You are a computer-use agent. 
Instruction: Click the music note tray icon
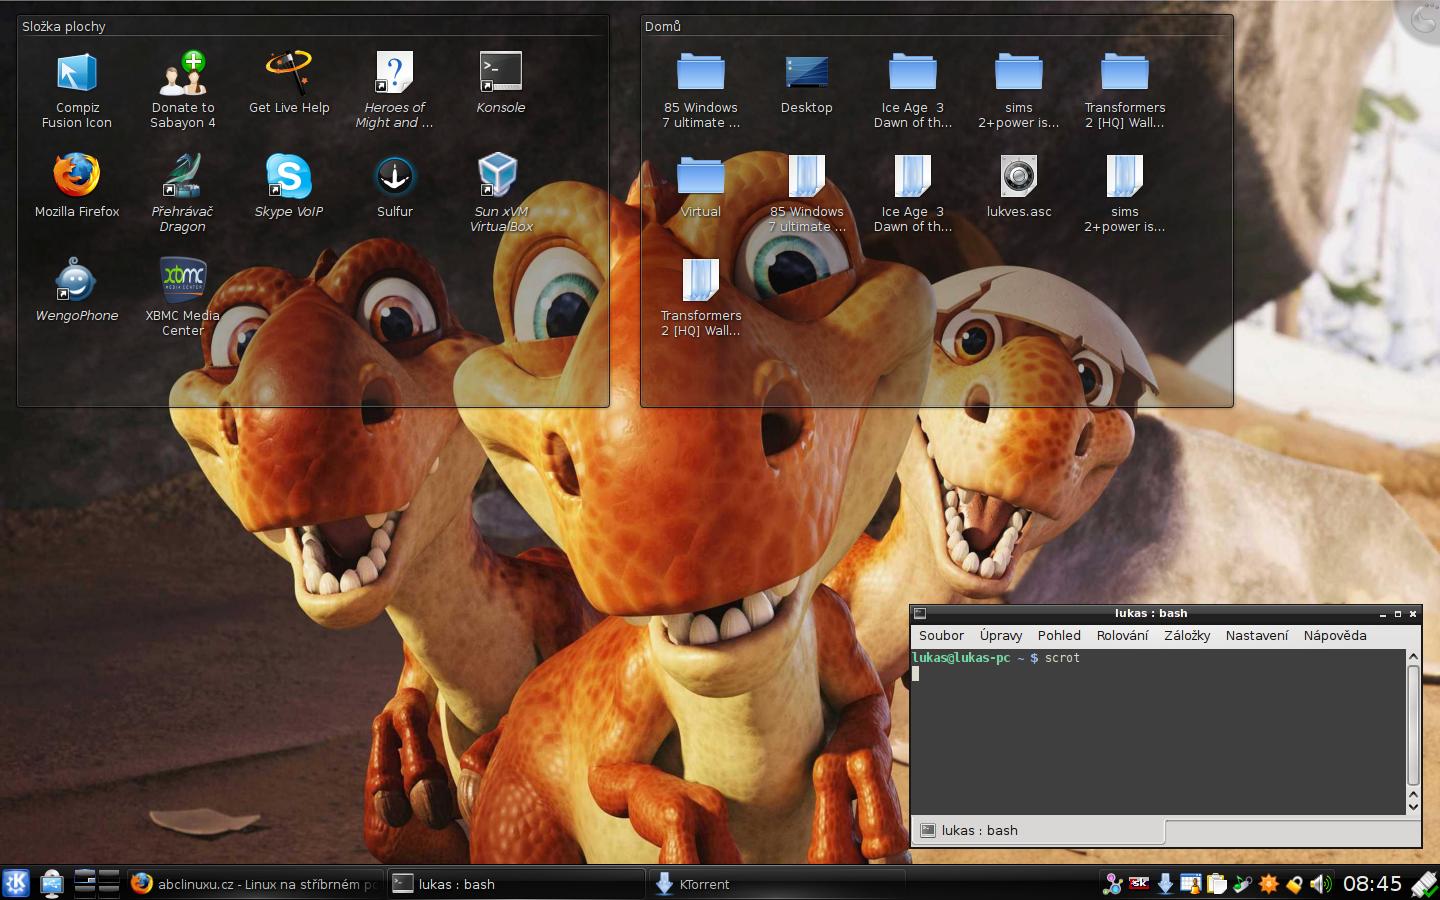click(x=1243, y=883)
